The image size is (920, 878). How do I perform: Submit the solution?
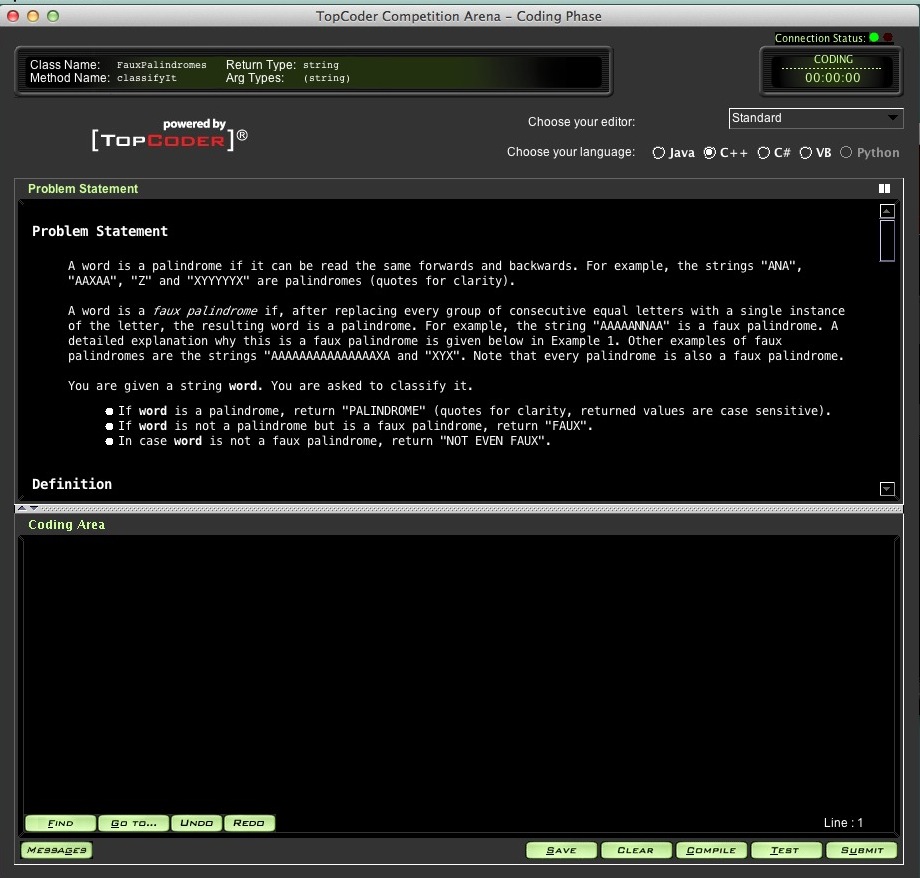click(x=861, y=850)
